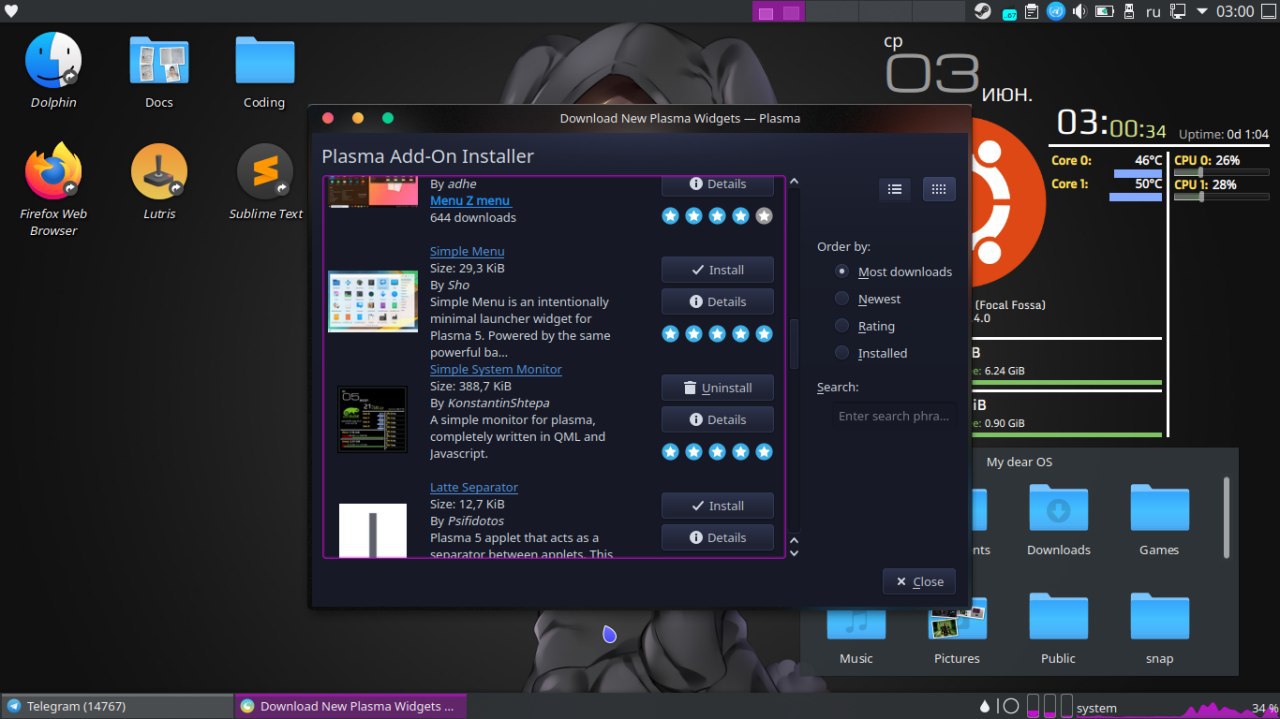Uninstall Simple System Monitor widget
The height and width of the screenshot is (719, 1280).
click(x=717, y=388)
